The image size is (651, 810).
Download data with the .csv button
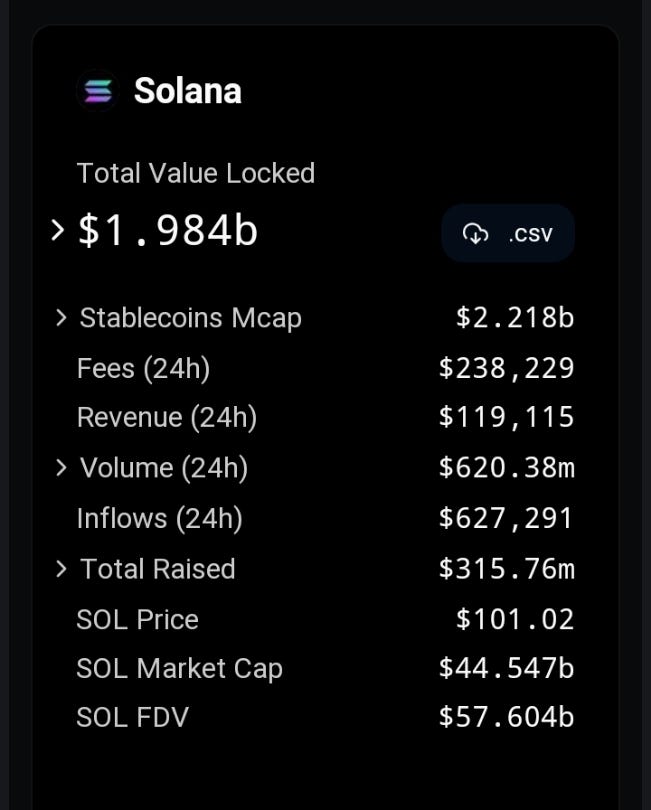tap(508, 234)
